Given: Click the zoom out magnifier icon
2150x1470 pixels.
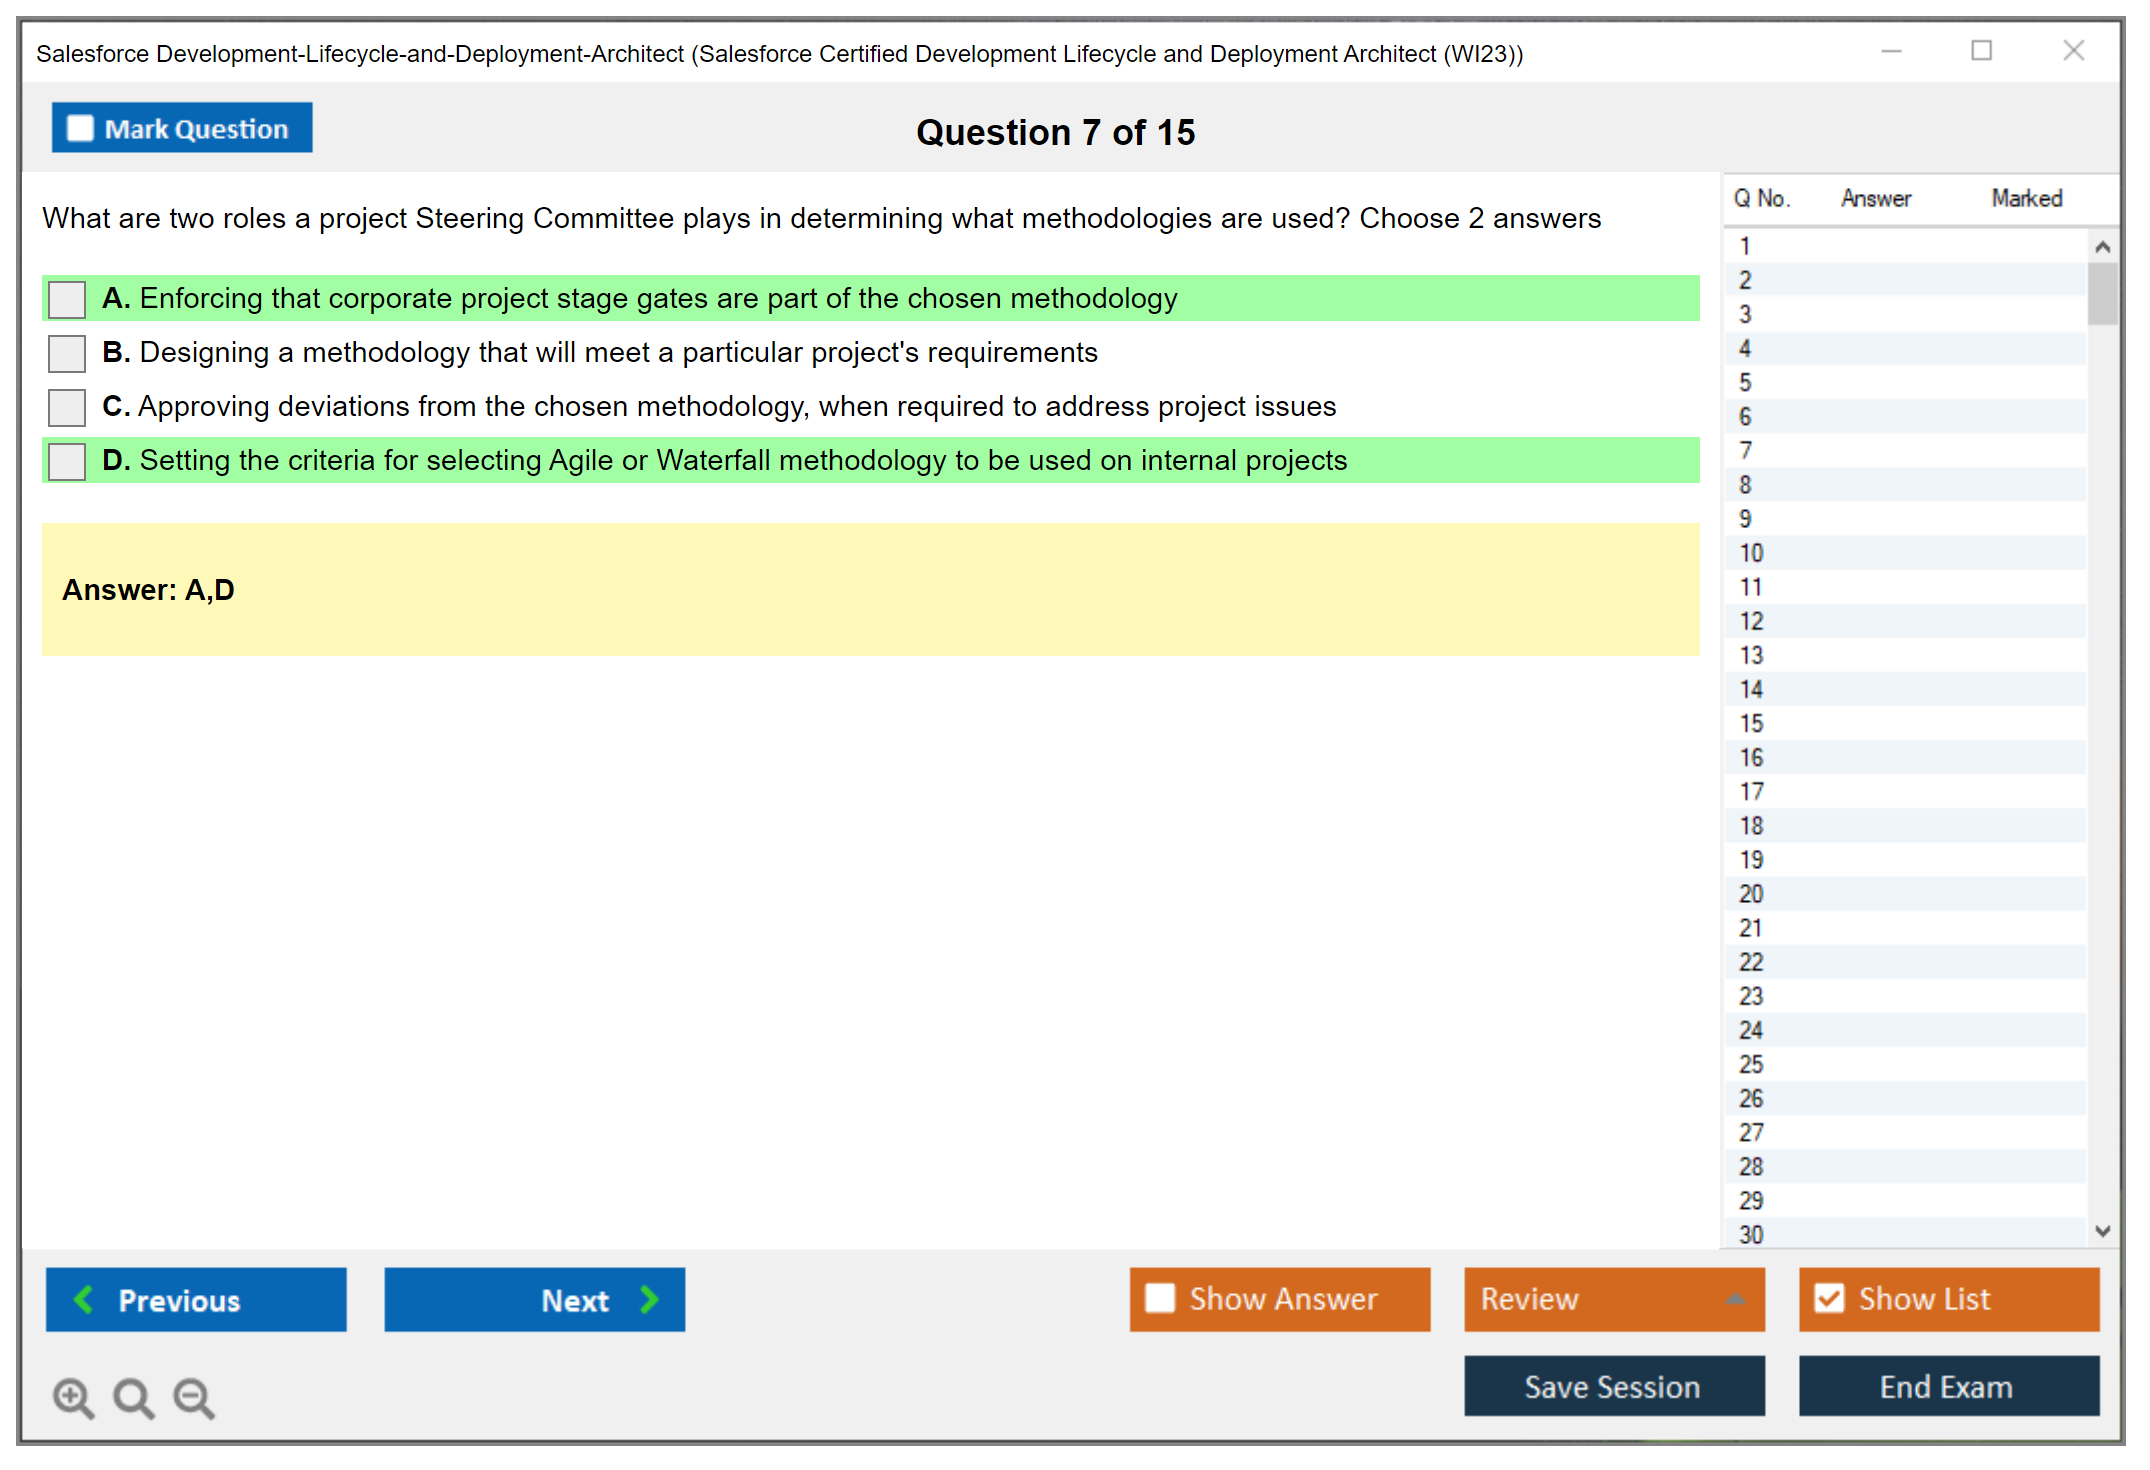Looking at the screenshot, I should click(x=194, y=1397).
